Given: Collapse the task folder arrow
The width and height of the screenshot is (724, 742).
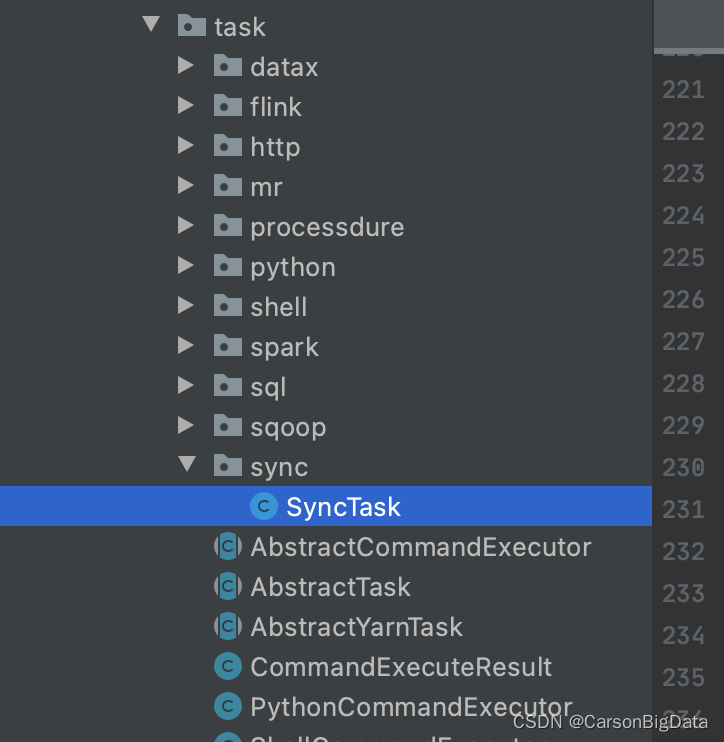Looking at the screenshot, I should [x=151, y=24].
